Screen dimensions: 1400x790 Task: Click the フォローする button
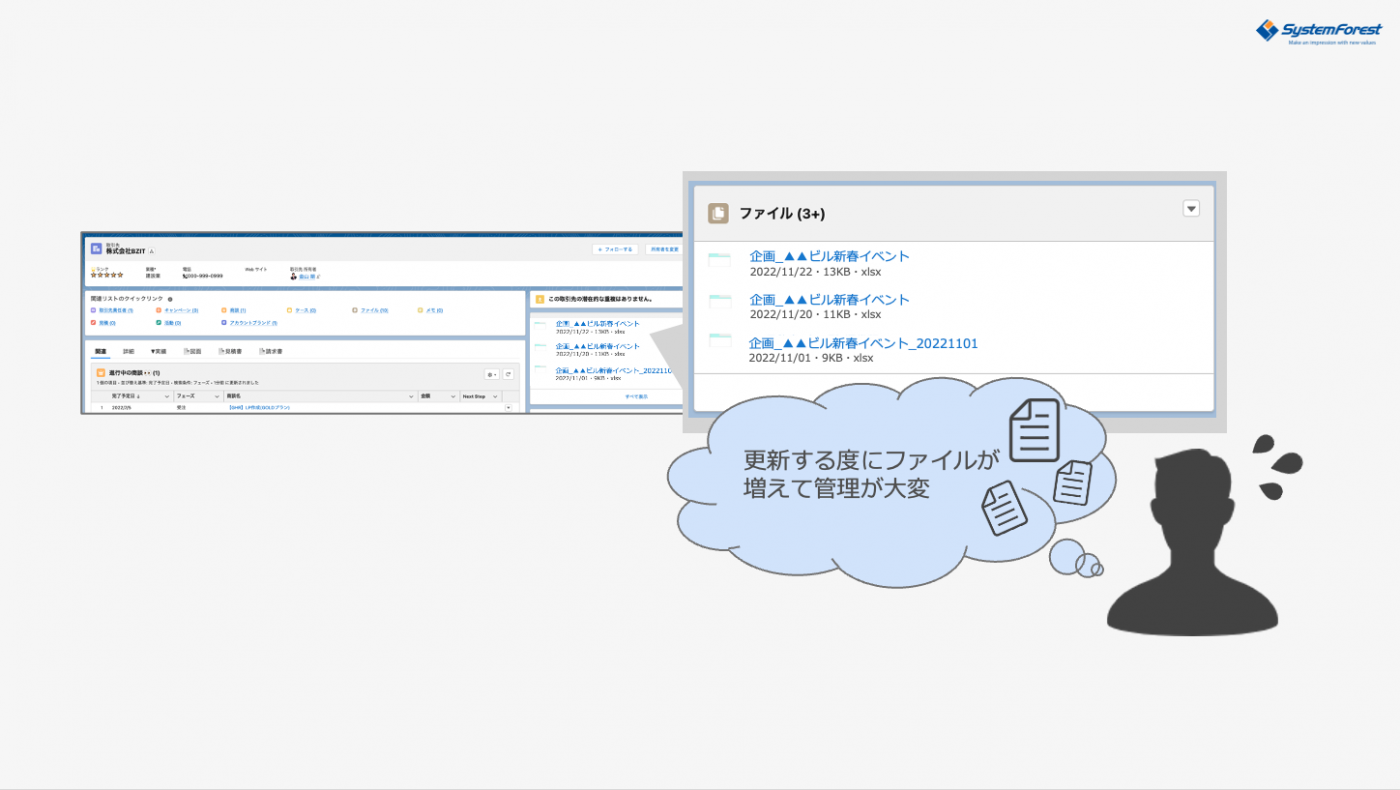615,249
